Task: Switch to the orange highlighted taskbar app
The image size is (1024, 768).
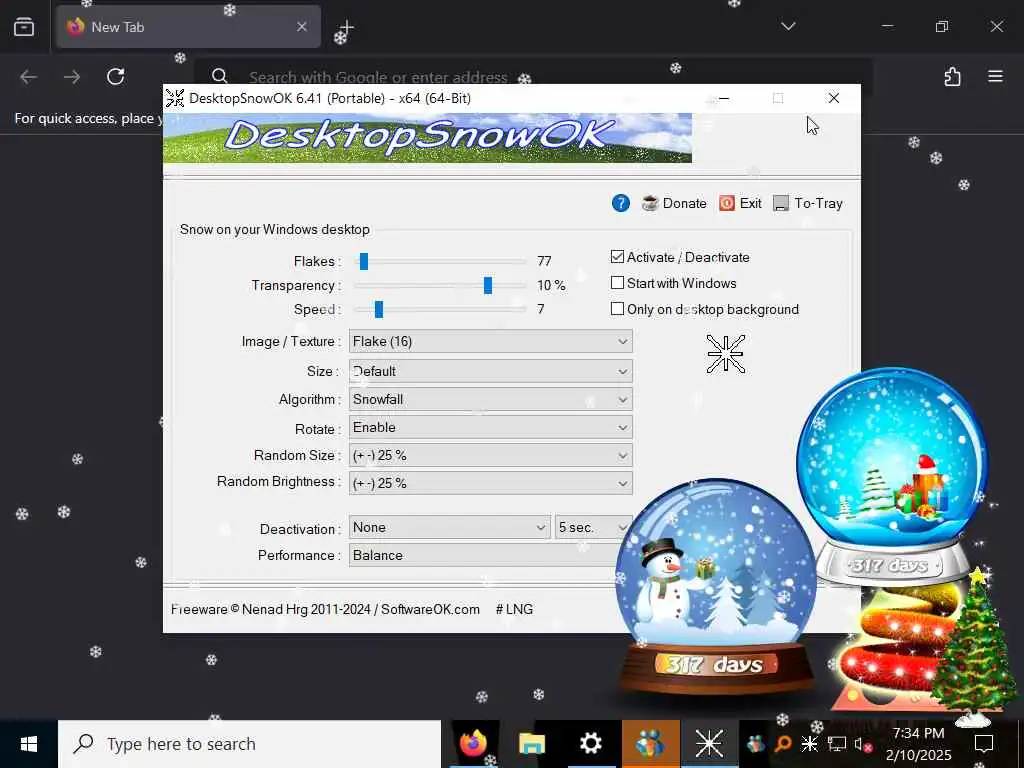Action: click(650, 744)
